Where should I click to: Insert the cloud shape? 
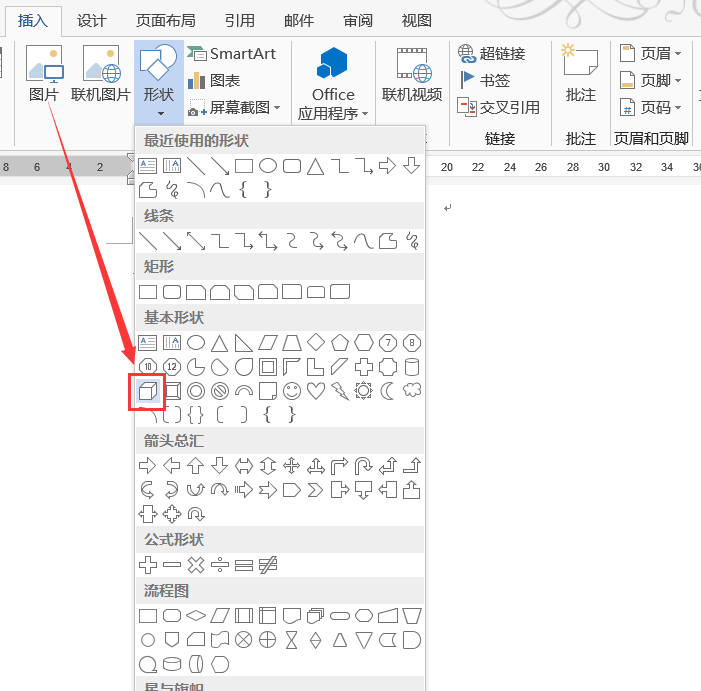point(411,391)
